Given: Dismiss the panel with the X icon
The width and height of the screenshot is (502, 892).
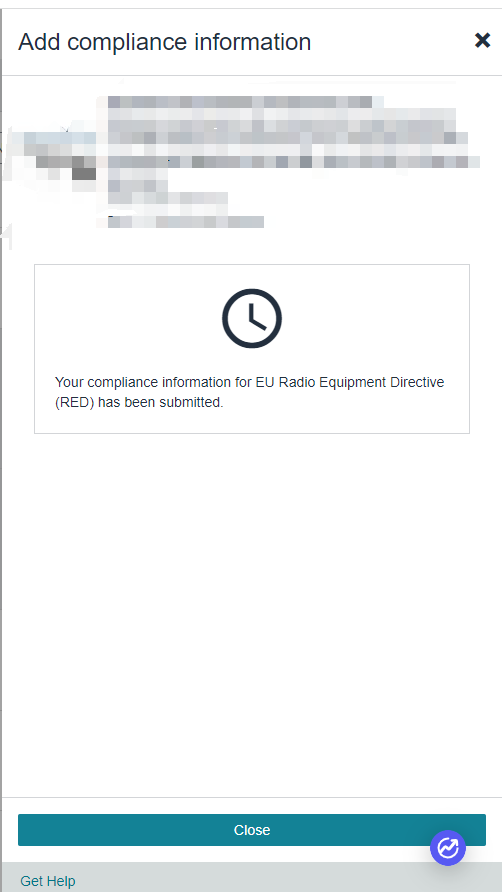Looking at the screenshot, I should [x=482, y=40].
